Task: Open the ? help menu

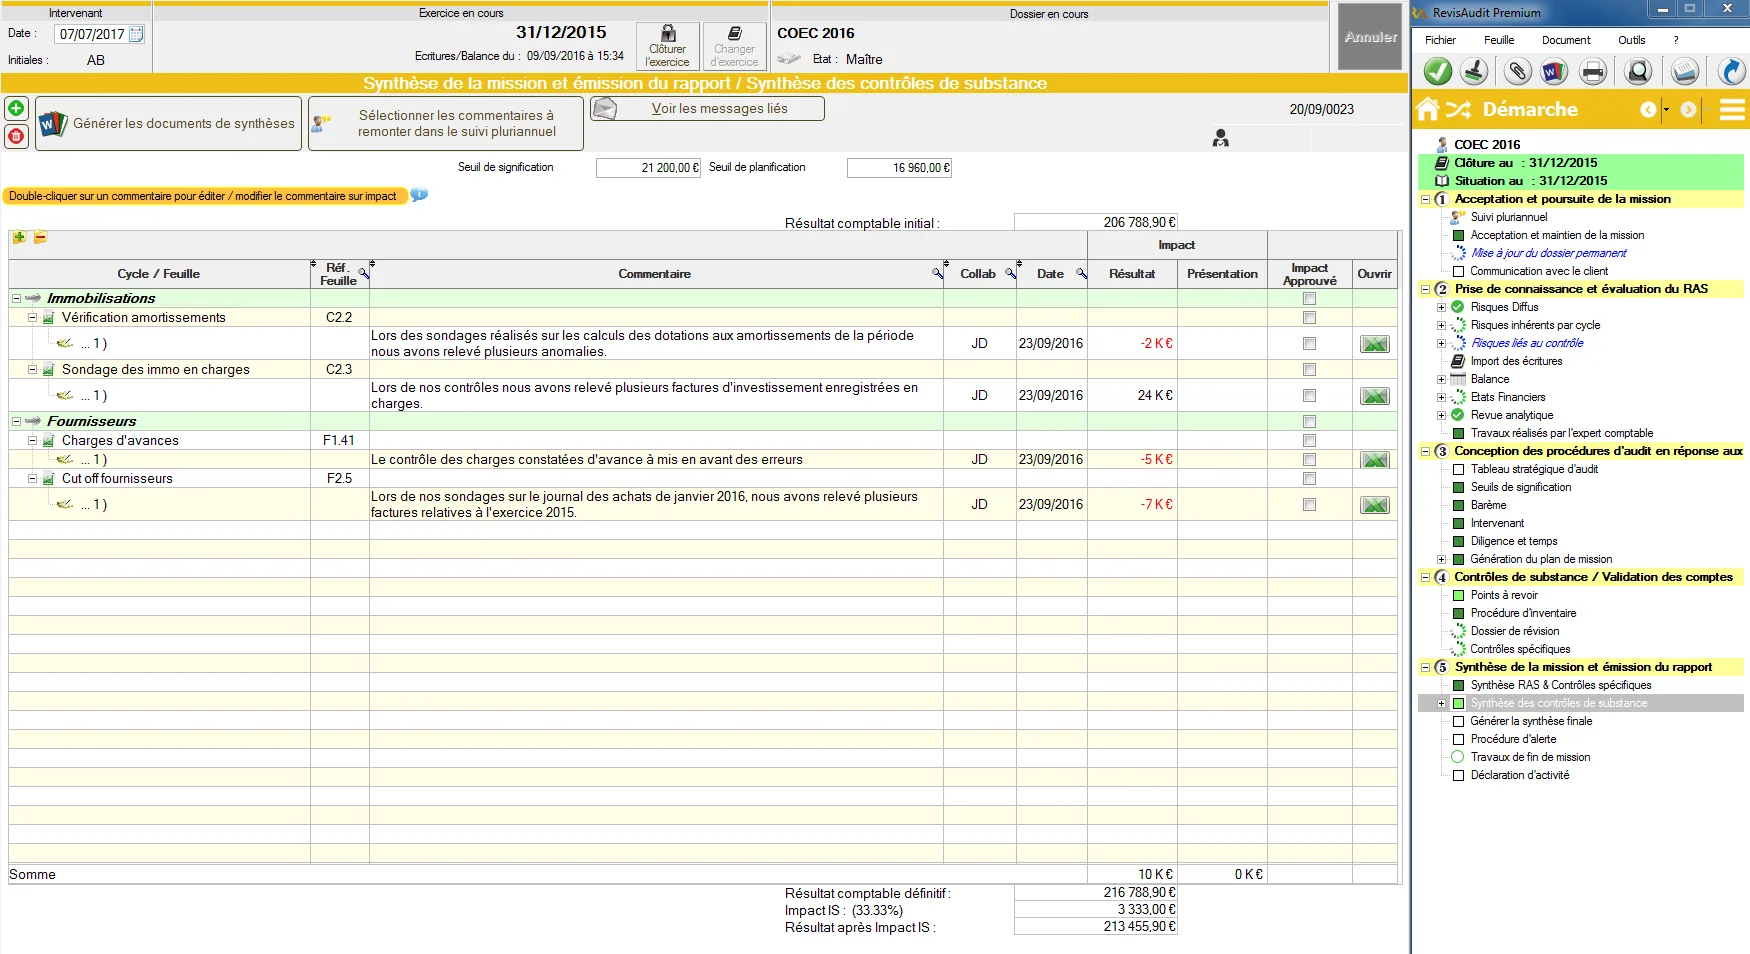Action: pyautogui.click(x=1676, y=40)
